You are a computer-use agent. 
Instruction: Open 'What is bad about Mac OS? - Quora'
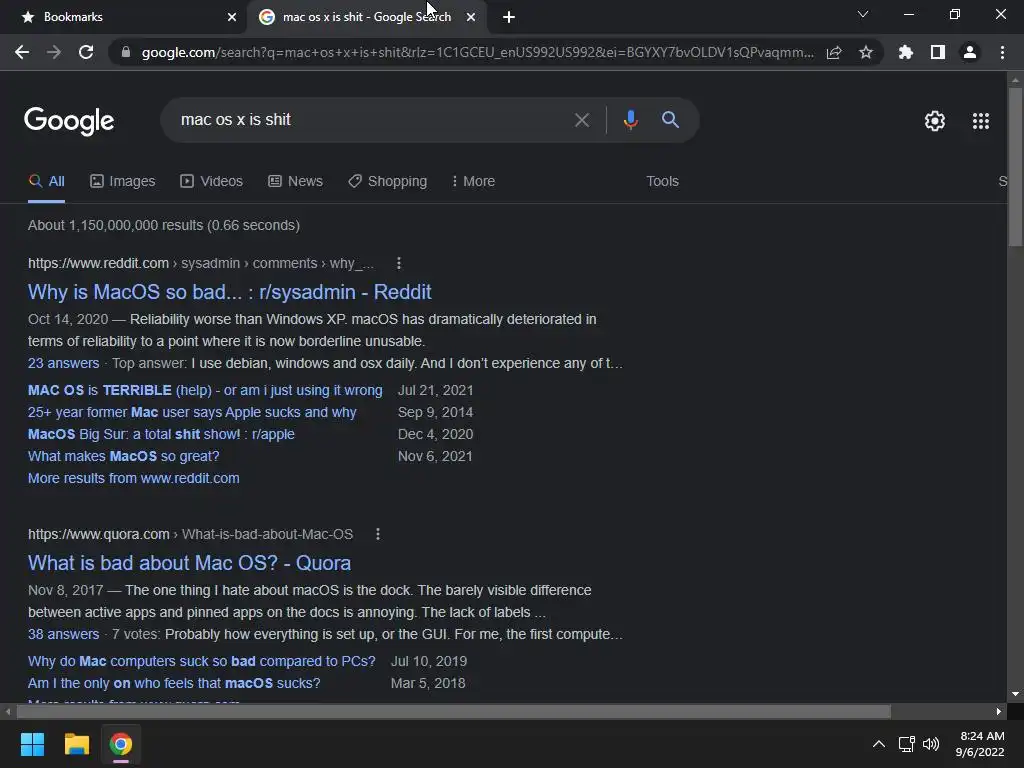(189, 563)
